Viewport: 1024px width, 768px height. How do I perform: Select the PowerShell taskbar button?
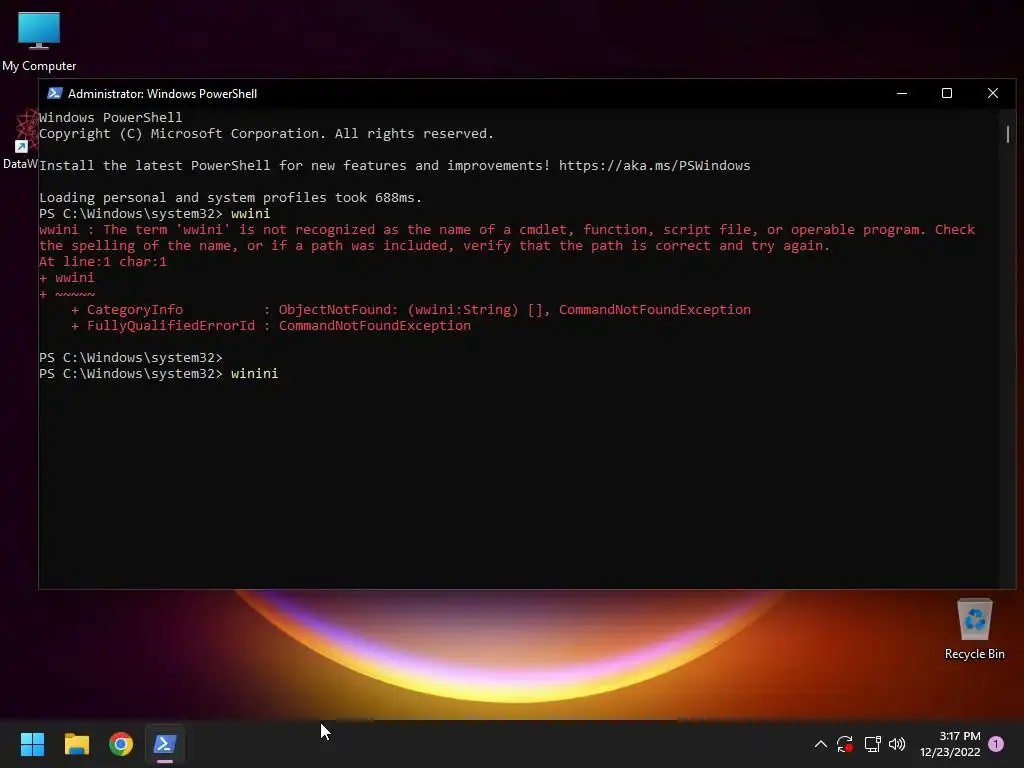[x=165, y=744]
